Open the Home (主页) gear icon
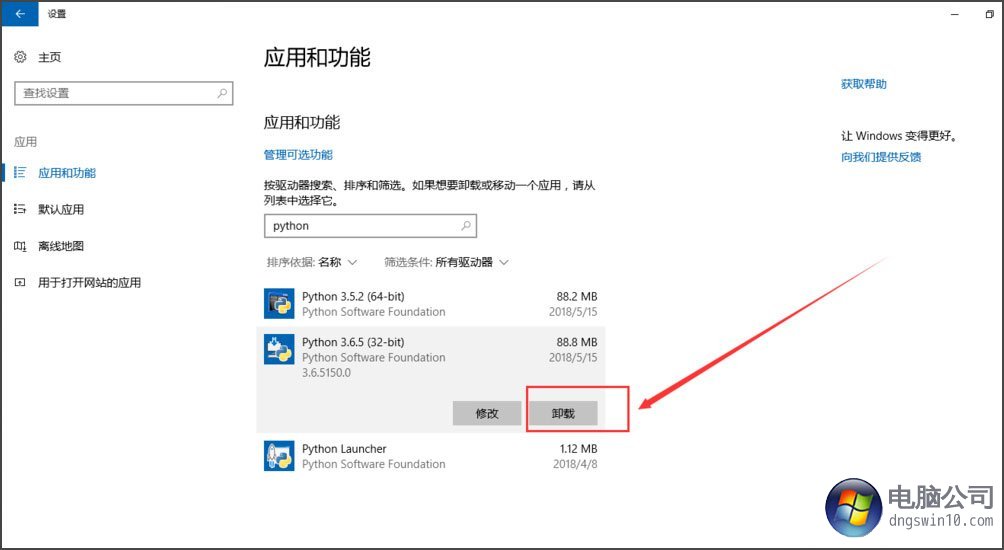Screen dimensions: 1004x550 (20, 57)
